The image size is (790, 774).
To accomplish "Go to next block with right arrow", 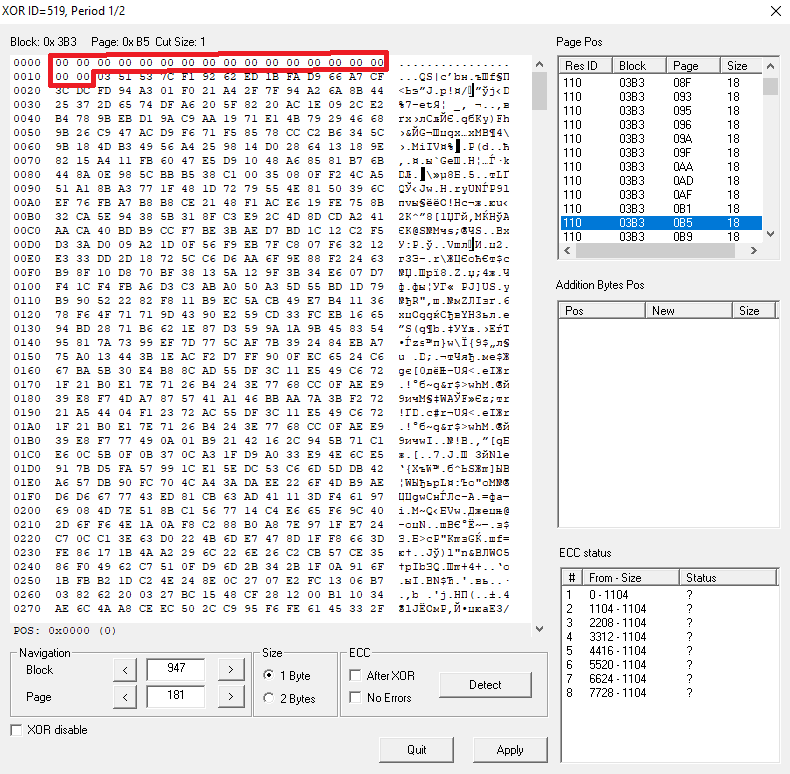I will click(231, 670).
